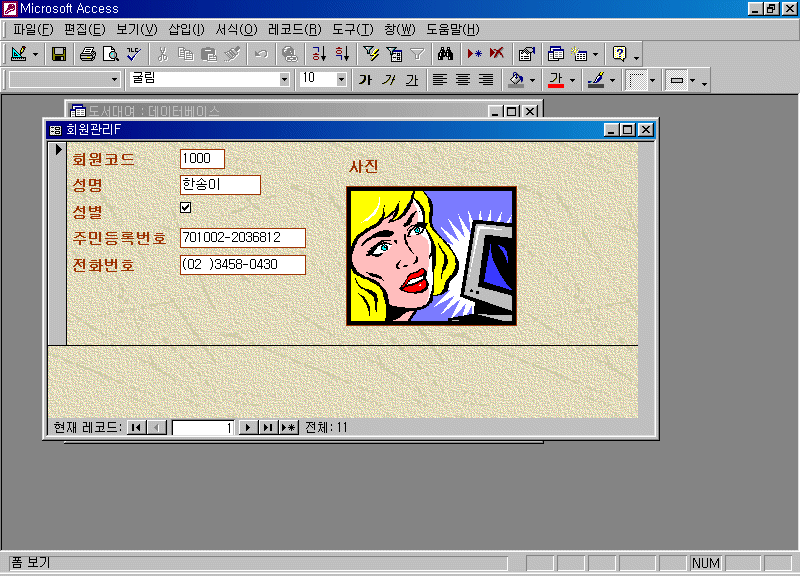Add new record toolbar icon
Viewport: 800px width, 576px height.
click(x=474, y=54)
